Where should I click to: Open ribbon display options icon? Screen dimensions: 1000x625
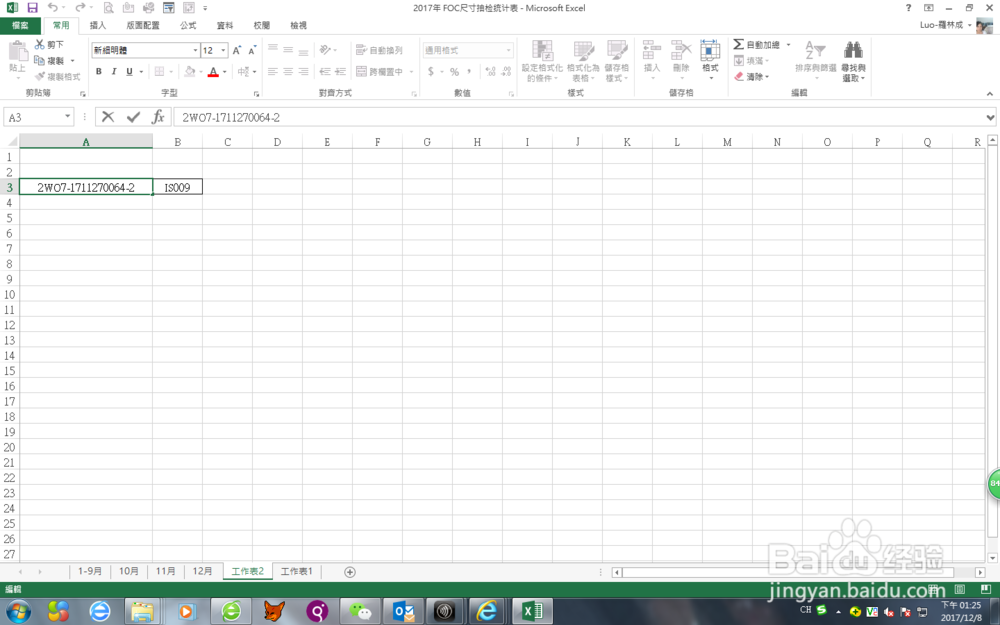(929, 8)
